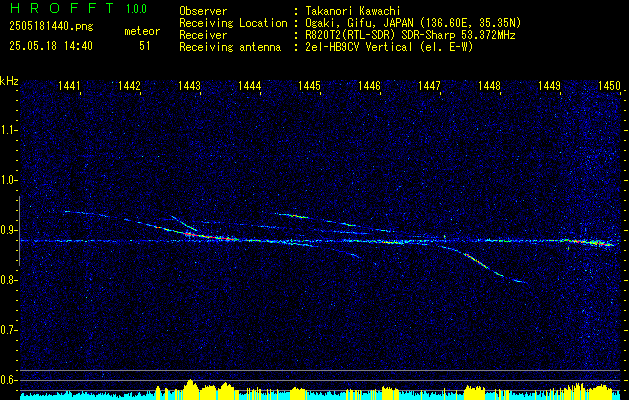Click the 1450 time marker
Screen dimensions: 629x400
click(x=609, y=85)
